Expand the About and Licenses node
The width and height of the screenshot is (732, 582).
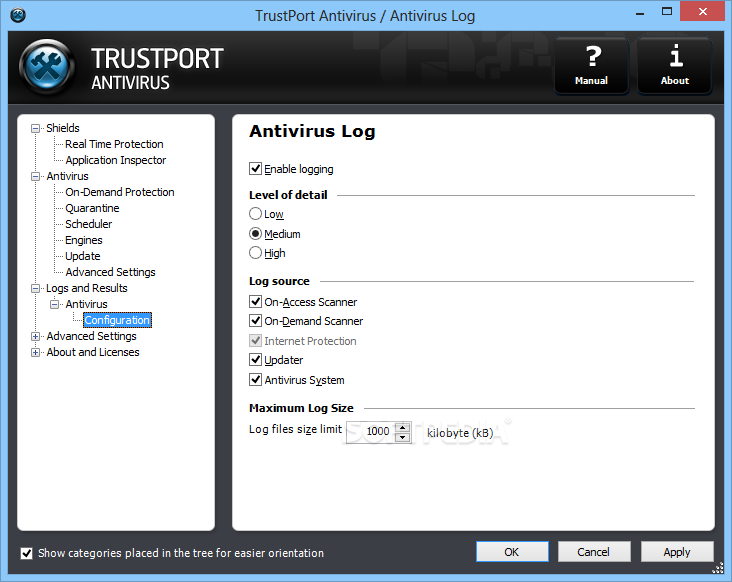(35, 352)
